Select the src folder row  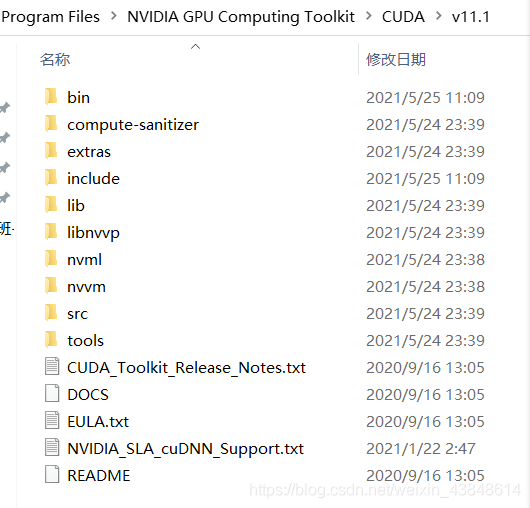[x=265, y=314]
